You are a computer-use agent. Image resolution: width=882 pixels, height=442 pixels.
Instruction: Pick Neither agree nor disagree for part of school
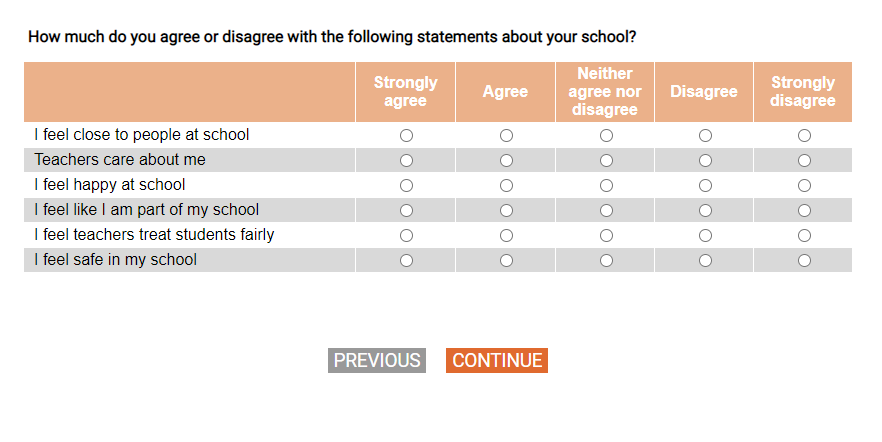[x=606, y=210]
